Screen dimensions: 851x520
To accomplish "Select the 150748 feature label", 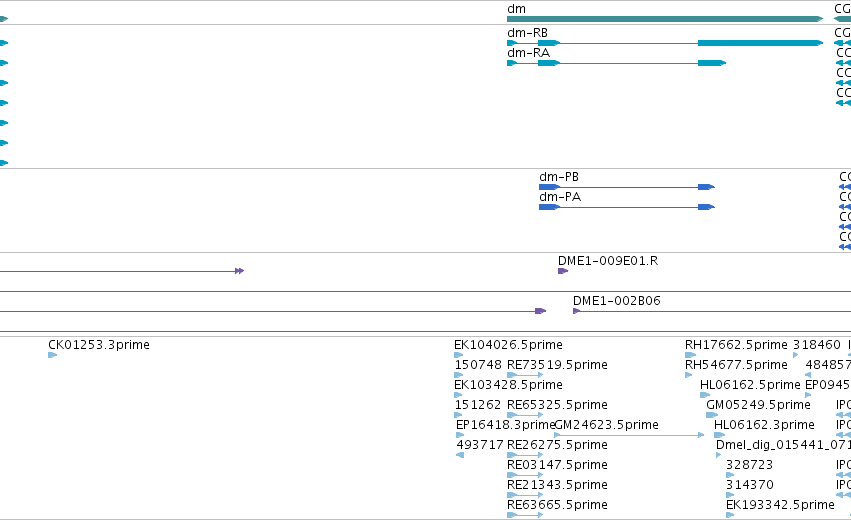I will tap(478, 365).
